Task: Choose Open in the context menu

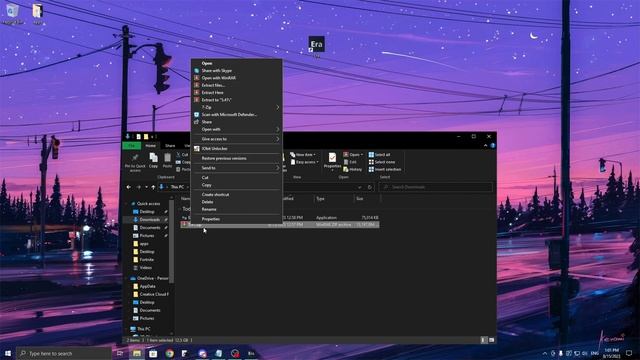Action: [x=207, y=63]
